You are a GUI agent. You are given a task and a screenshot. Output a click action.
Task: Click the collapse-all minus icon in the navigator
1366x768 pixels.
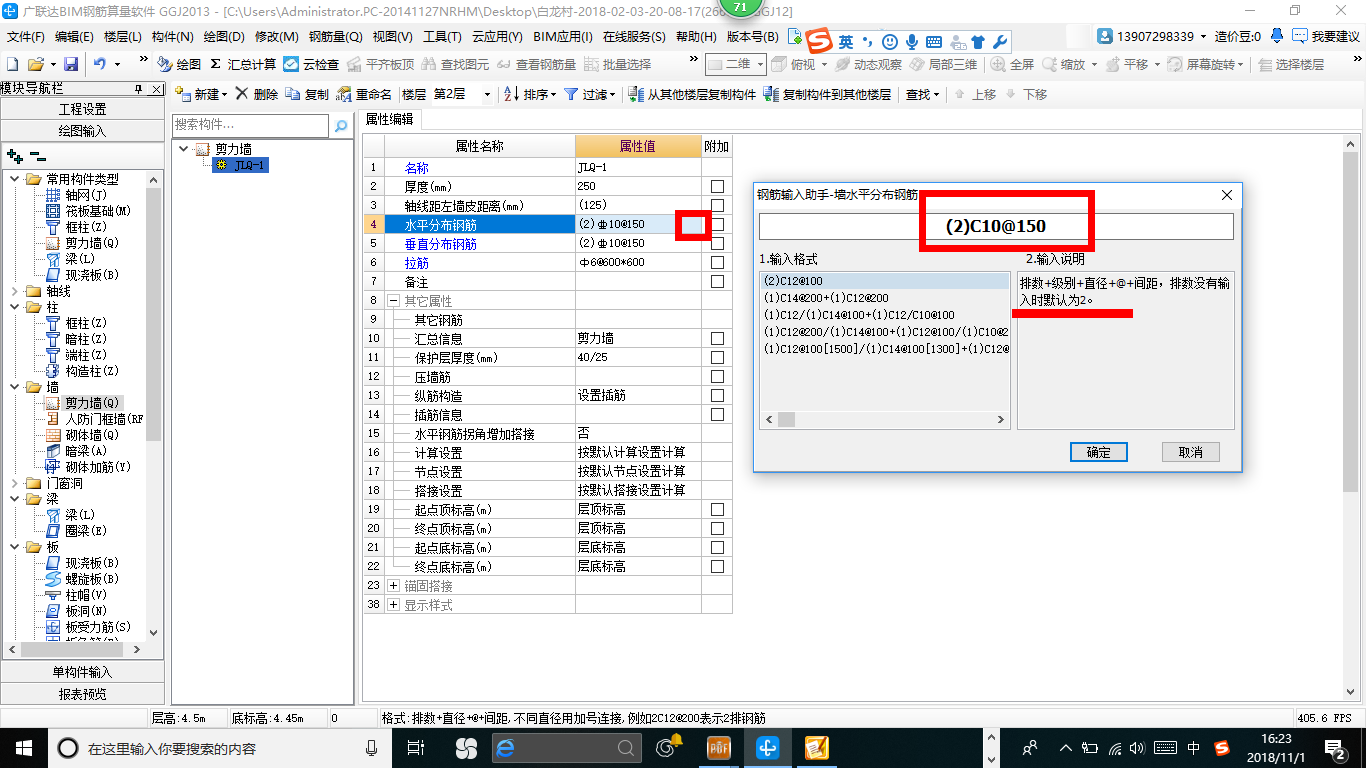pos(37,156)
